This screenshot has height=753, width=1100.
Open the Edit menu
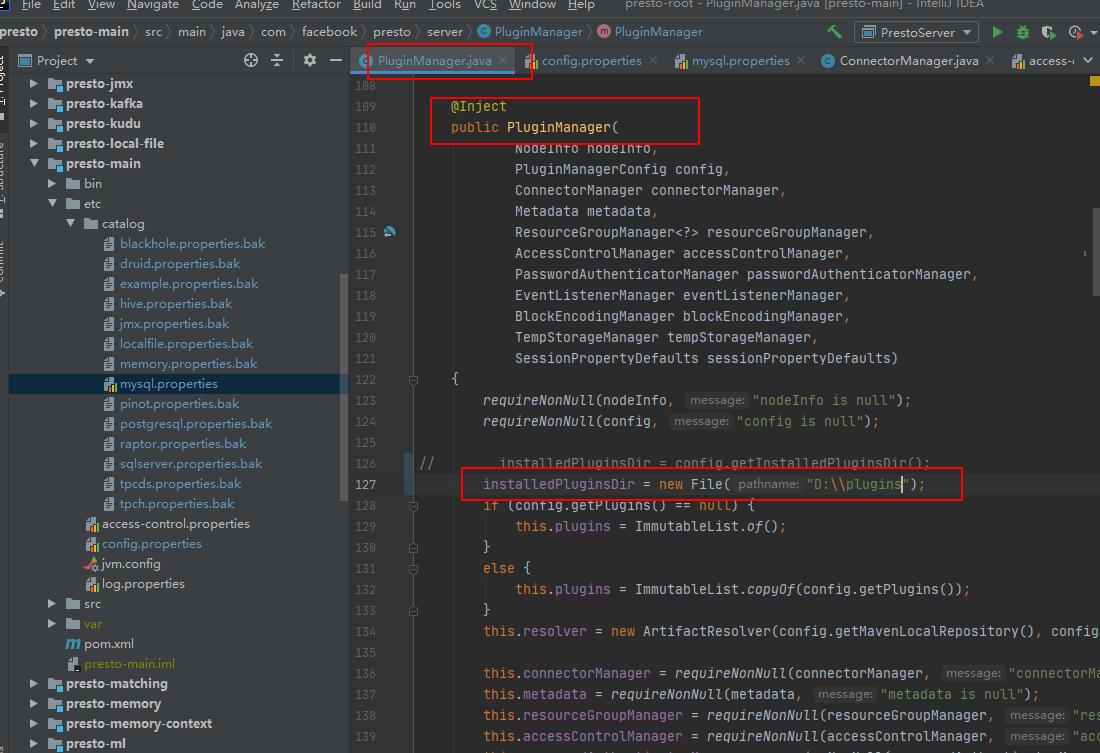coord(64,5)
